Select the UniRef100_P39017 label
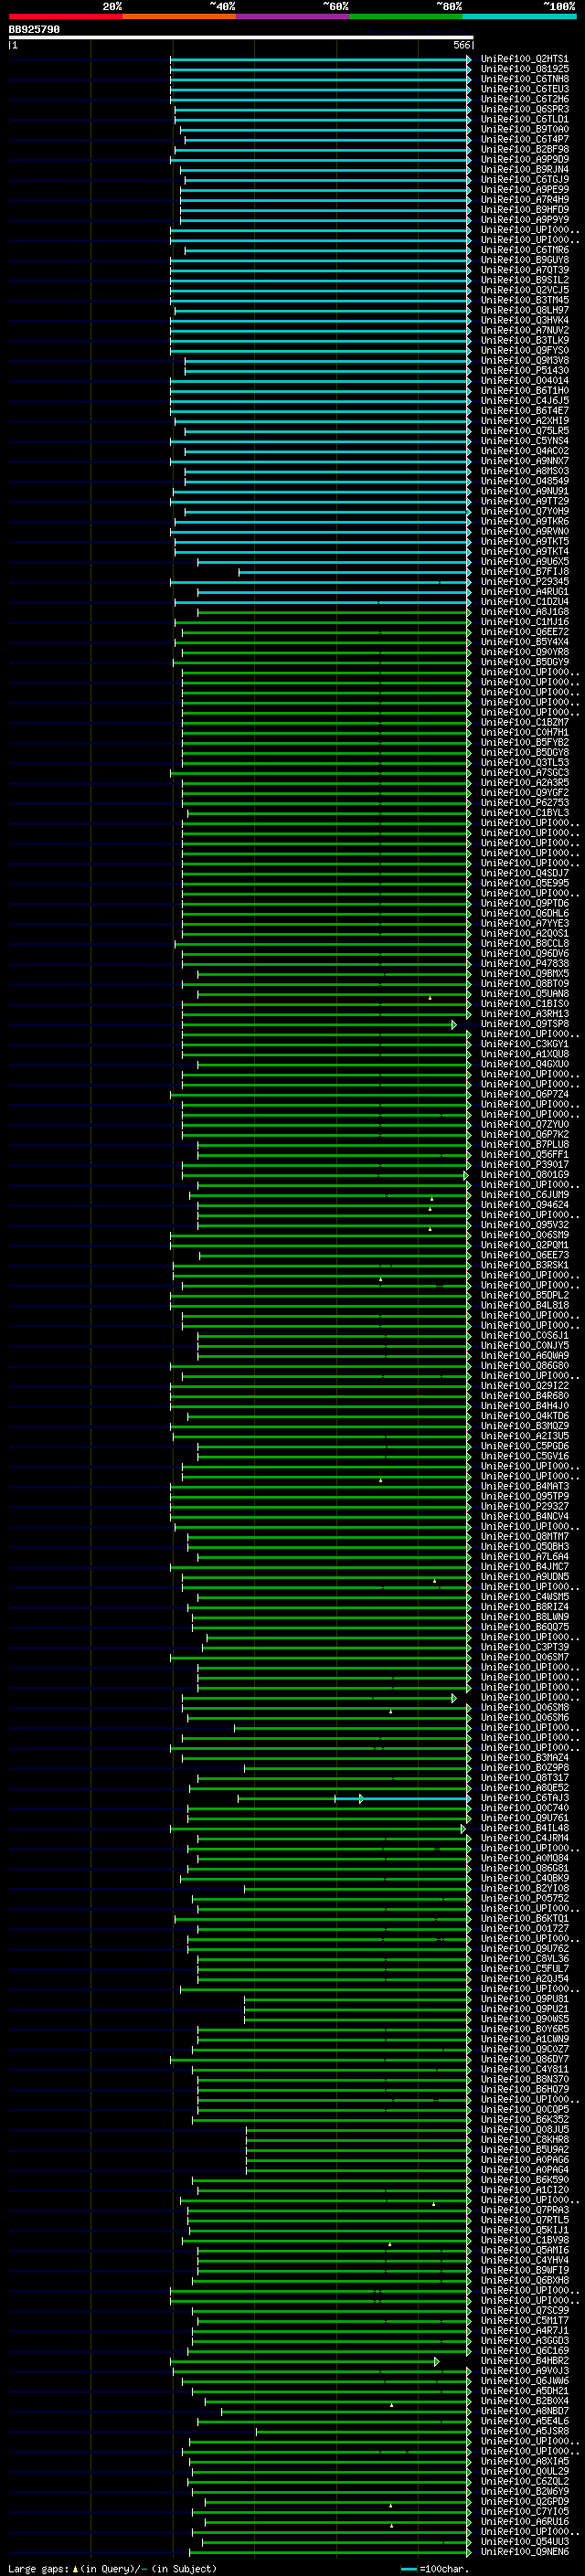Screen dimensions: 585x2576 (x=524, y=1165)
